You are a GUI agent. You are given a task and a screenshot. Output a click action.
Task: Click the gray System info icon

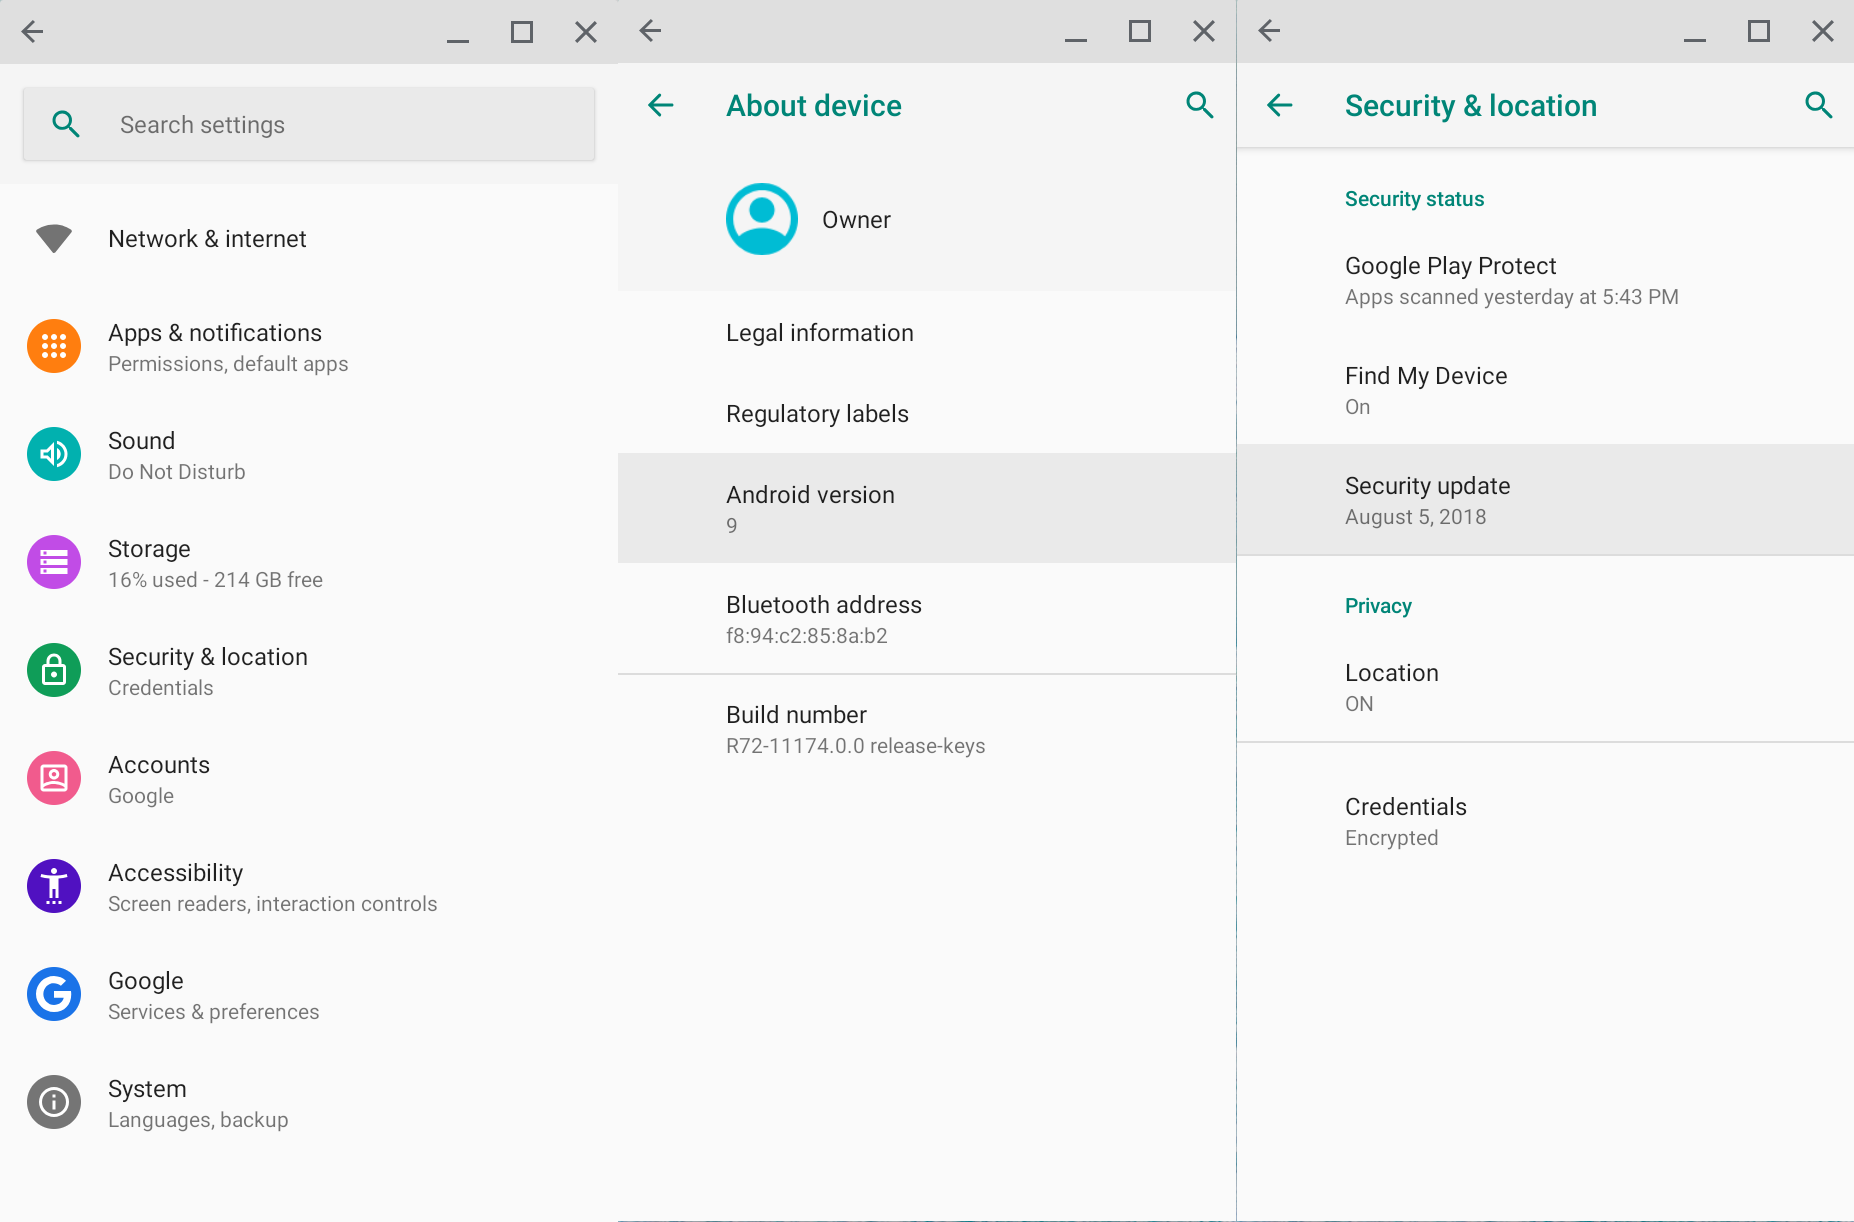pos(54,1102)
